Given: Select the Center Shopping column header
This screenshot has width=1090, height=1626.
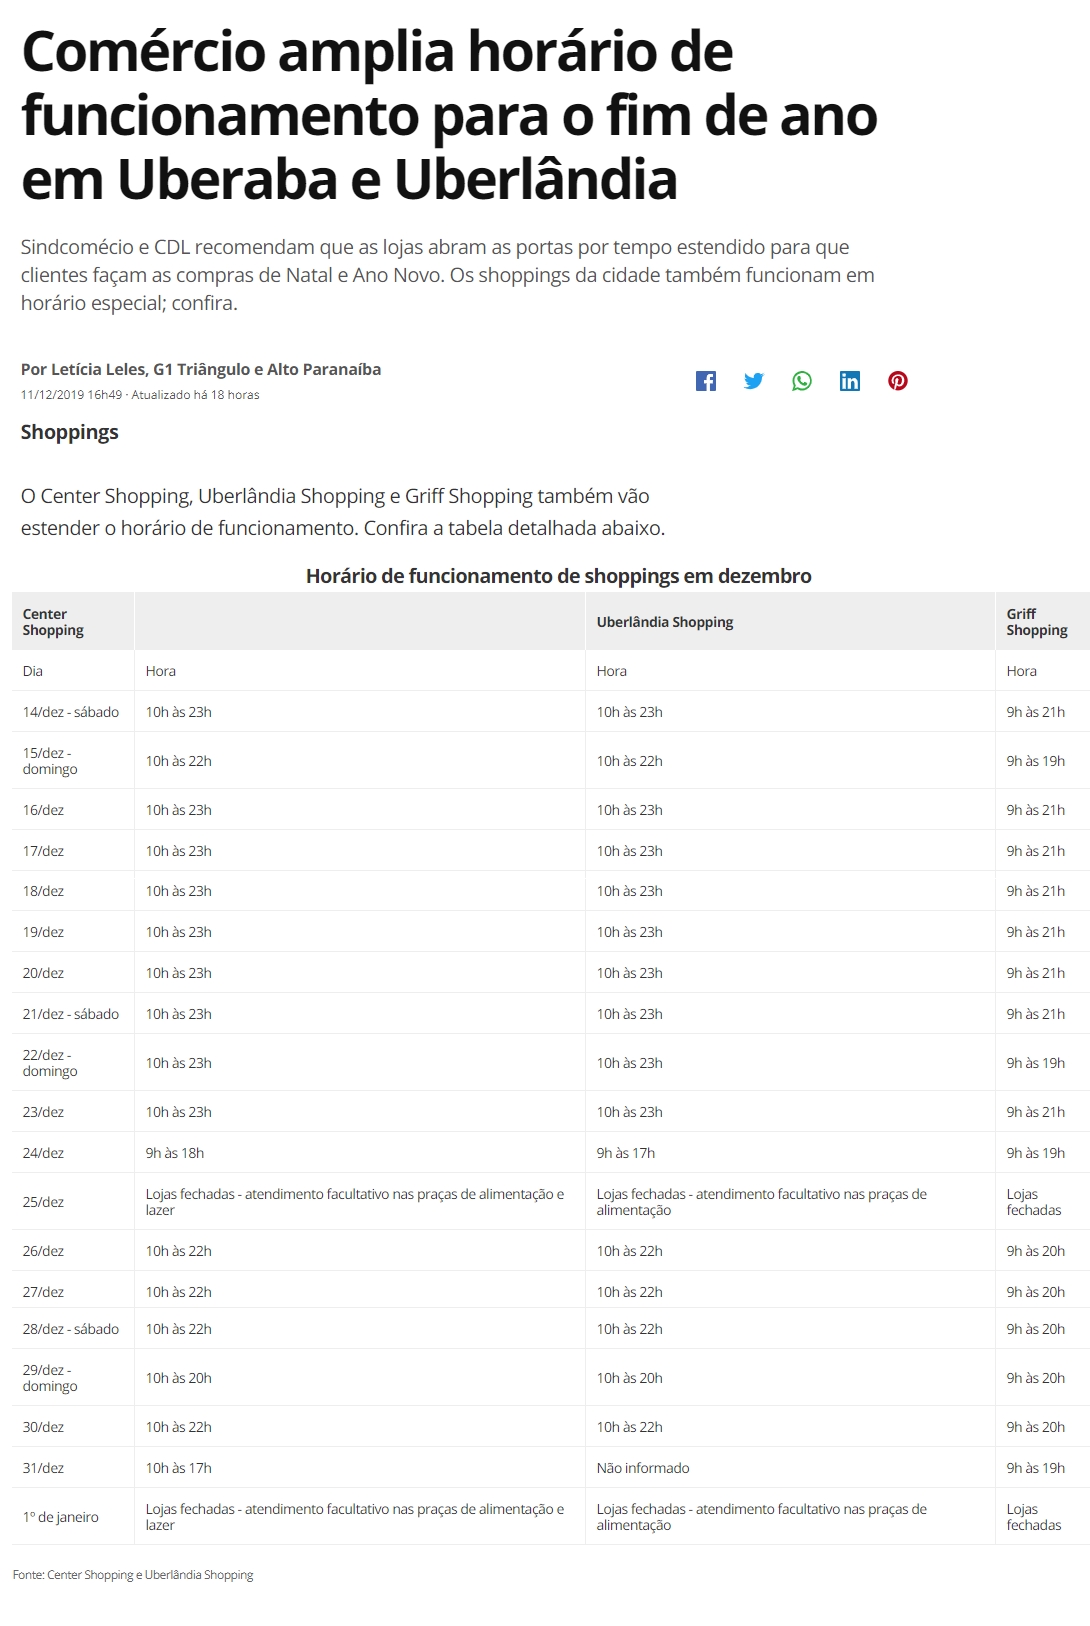Looking at the screenshot, I should tap(53, 622).
